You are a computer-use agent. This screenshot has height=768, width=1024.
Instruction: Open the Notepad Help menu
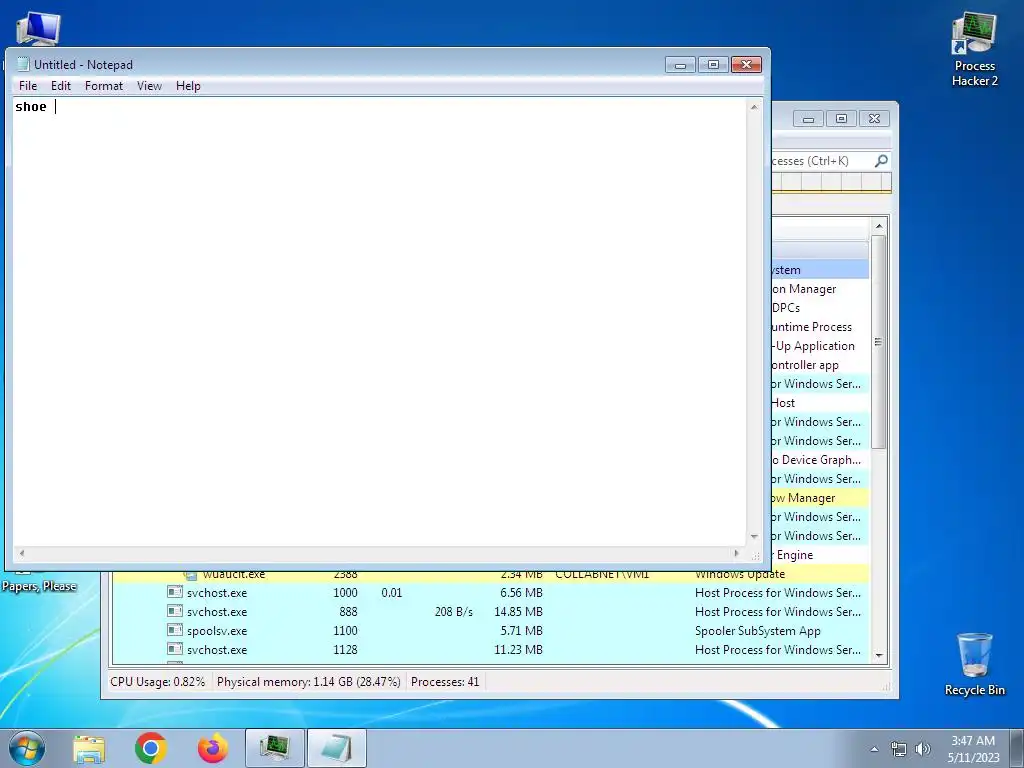click(x=188, y=86)
